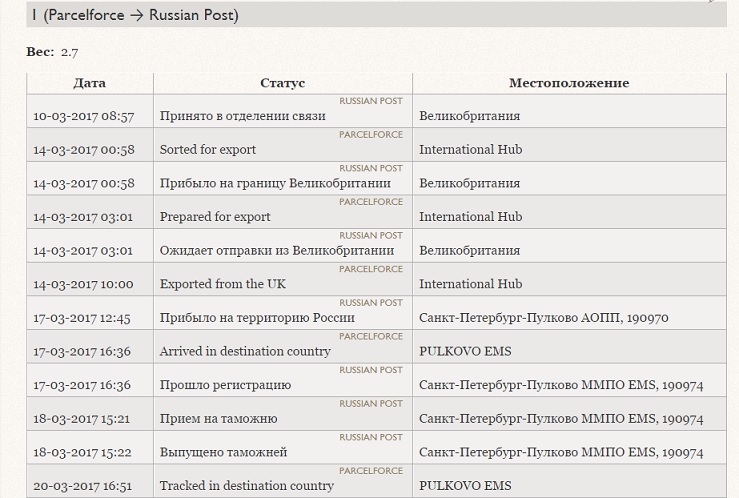
Task: Click the ММПО EMS location in the 'Прием на таможню' row
Action: pos(561,419)
